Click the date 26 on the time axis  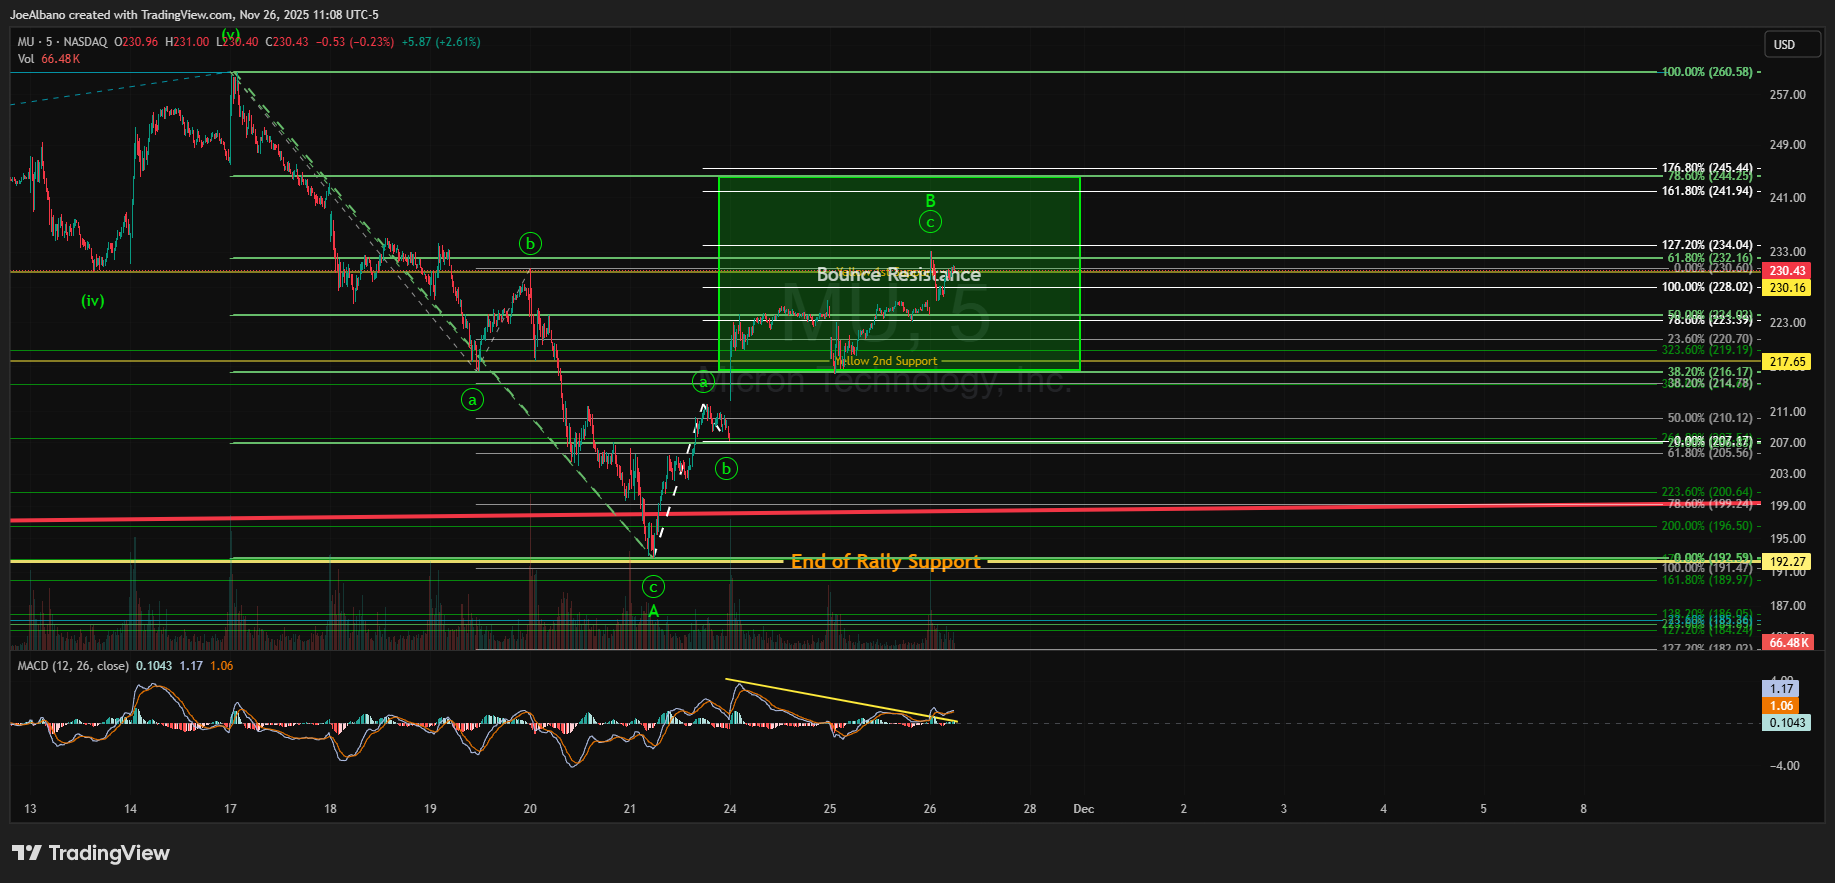point(930,809)
